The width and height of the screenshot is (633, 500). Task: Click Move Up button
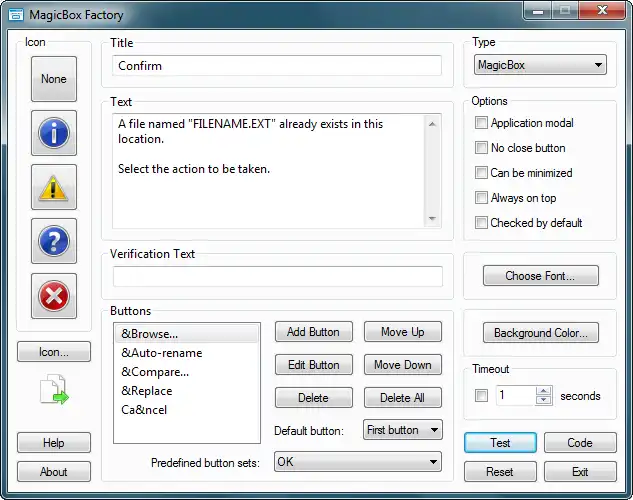coord(402,332)
